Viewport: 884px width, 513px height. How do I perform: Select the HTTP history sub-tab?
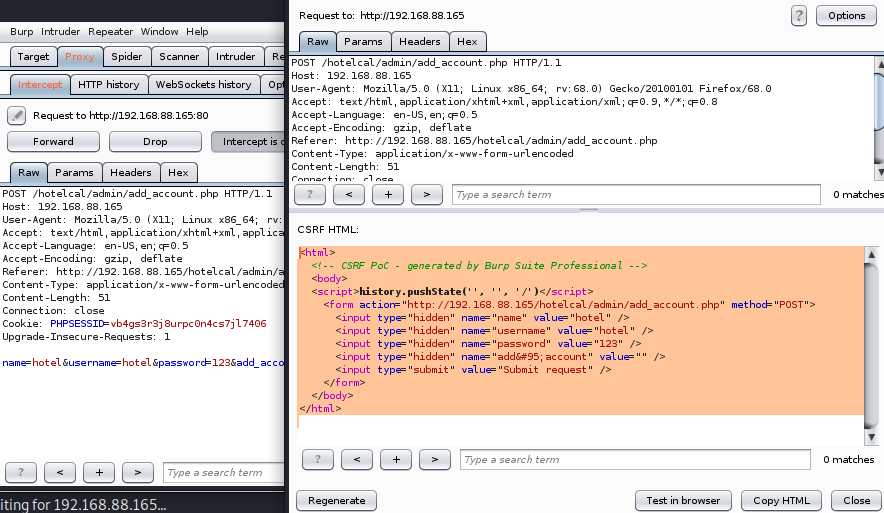click(x=109, y=85)
